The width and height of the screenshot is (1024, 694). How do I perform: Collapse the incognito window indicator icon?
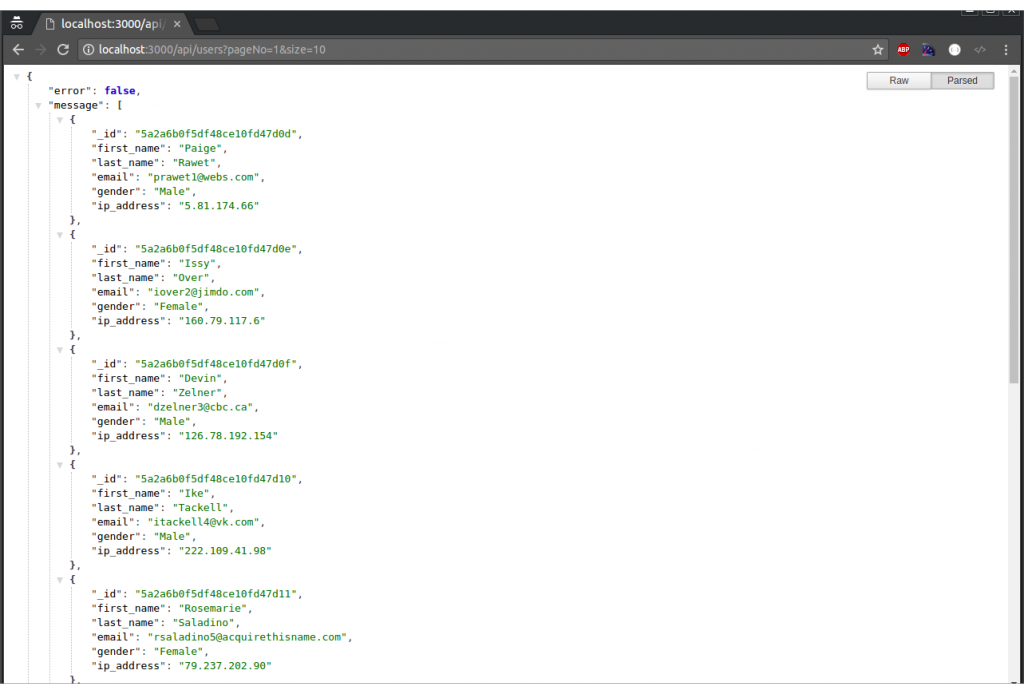tap(16, 21)
